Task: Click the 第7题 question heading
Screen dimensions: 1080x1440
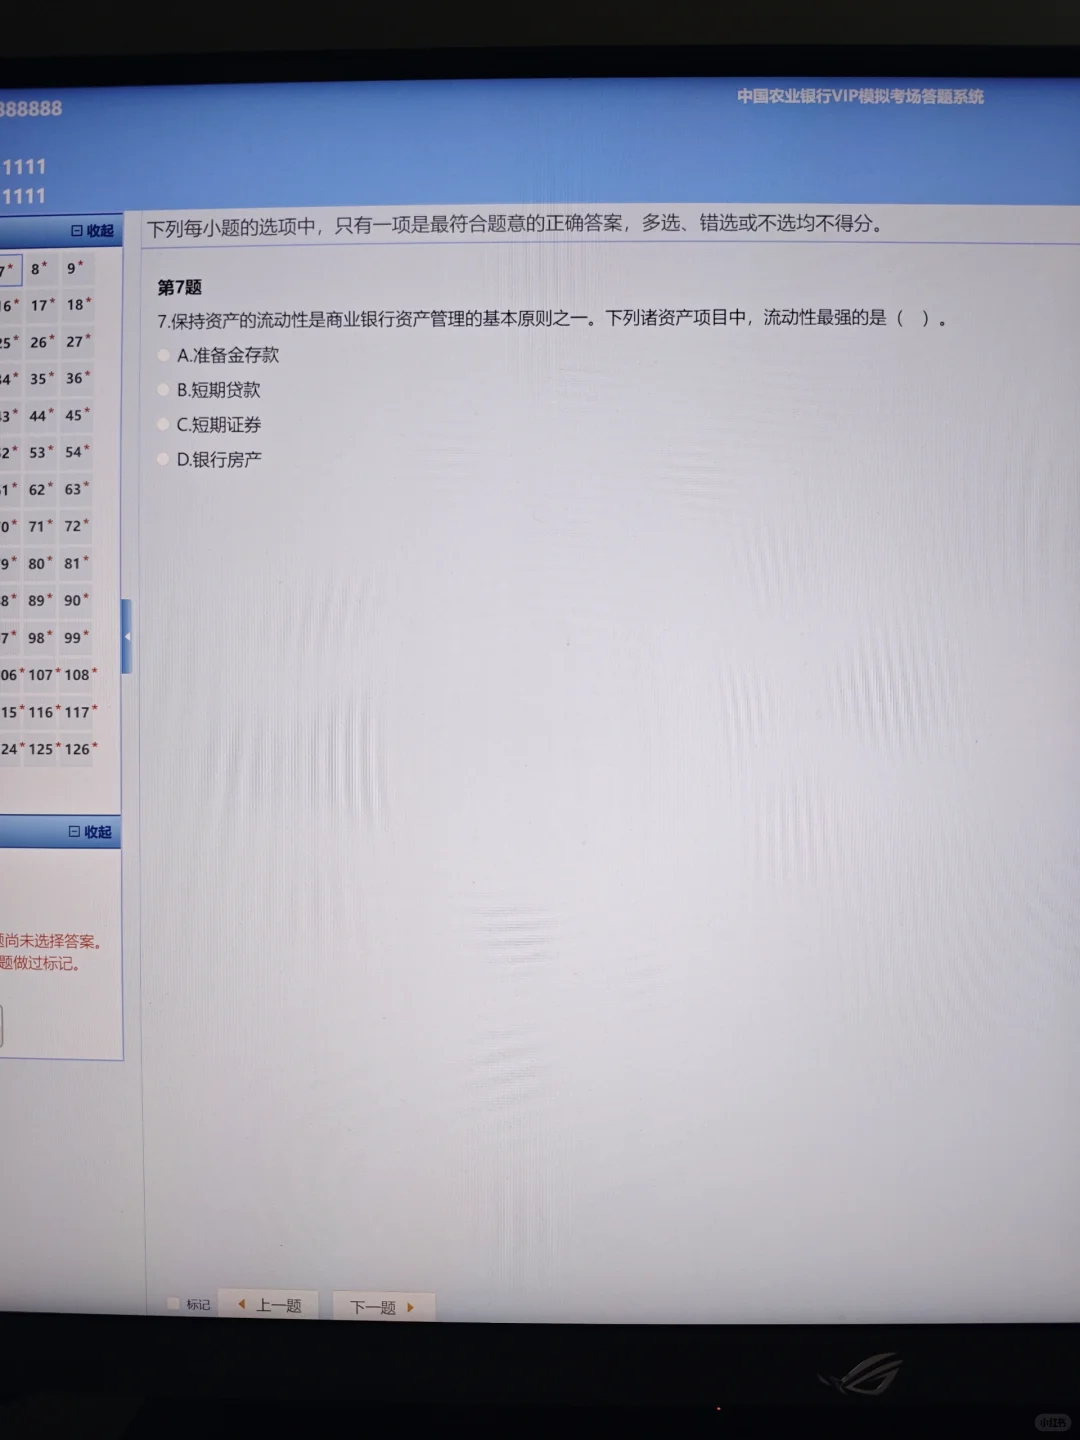Action: tap(178, 288)
